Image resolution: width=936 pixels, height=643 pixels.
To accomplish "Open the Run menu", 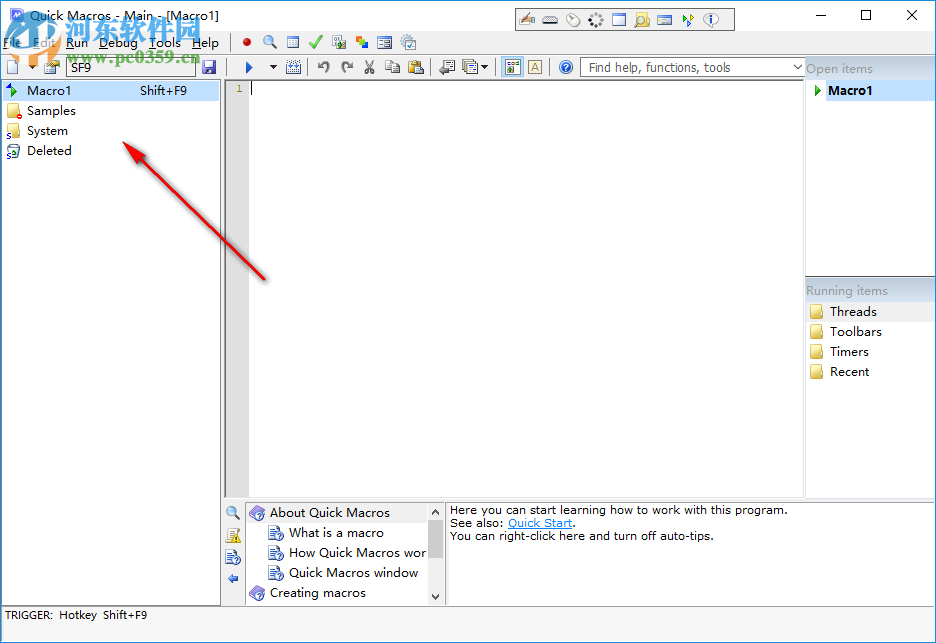I will [77, 42].
